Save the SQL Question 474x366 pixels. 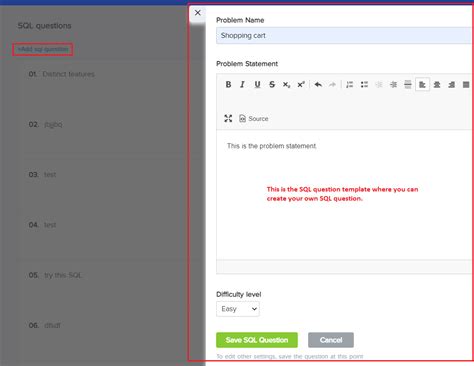[257, 340]
